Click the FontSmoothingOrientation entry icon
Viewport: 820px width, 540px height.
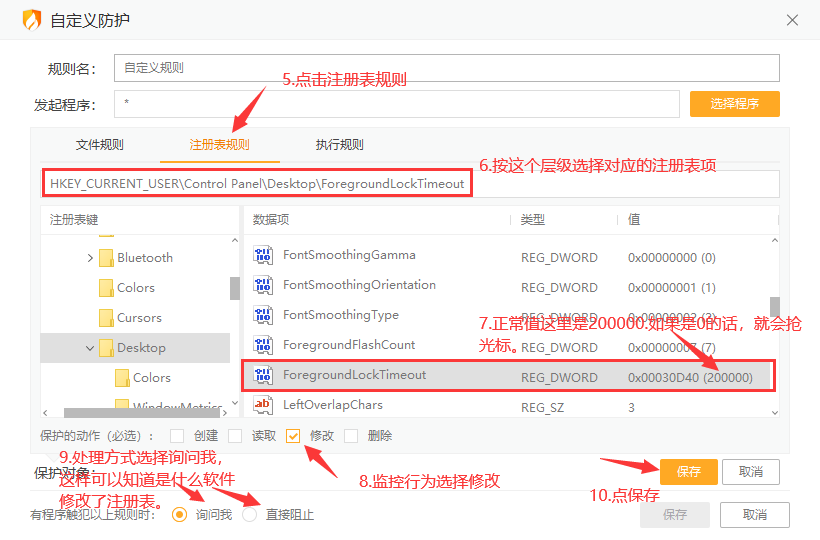[x=263, y=286]
